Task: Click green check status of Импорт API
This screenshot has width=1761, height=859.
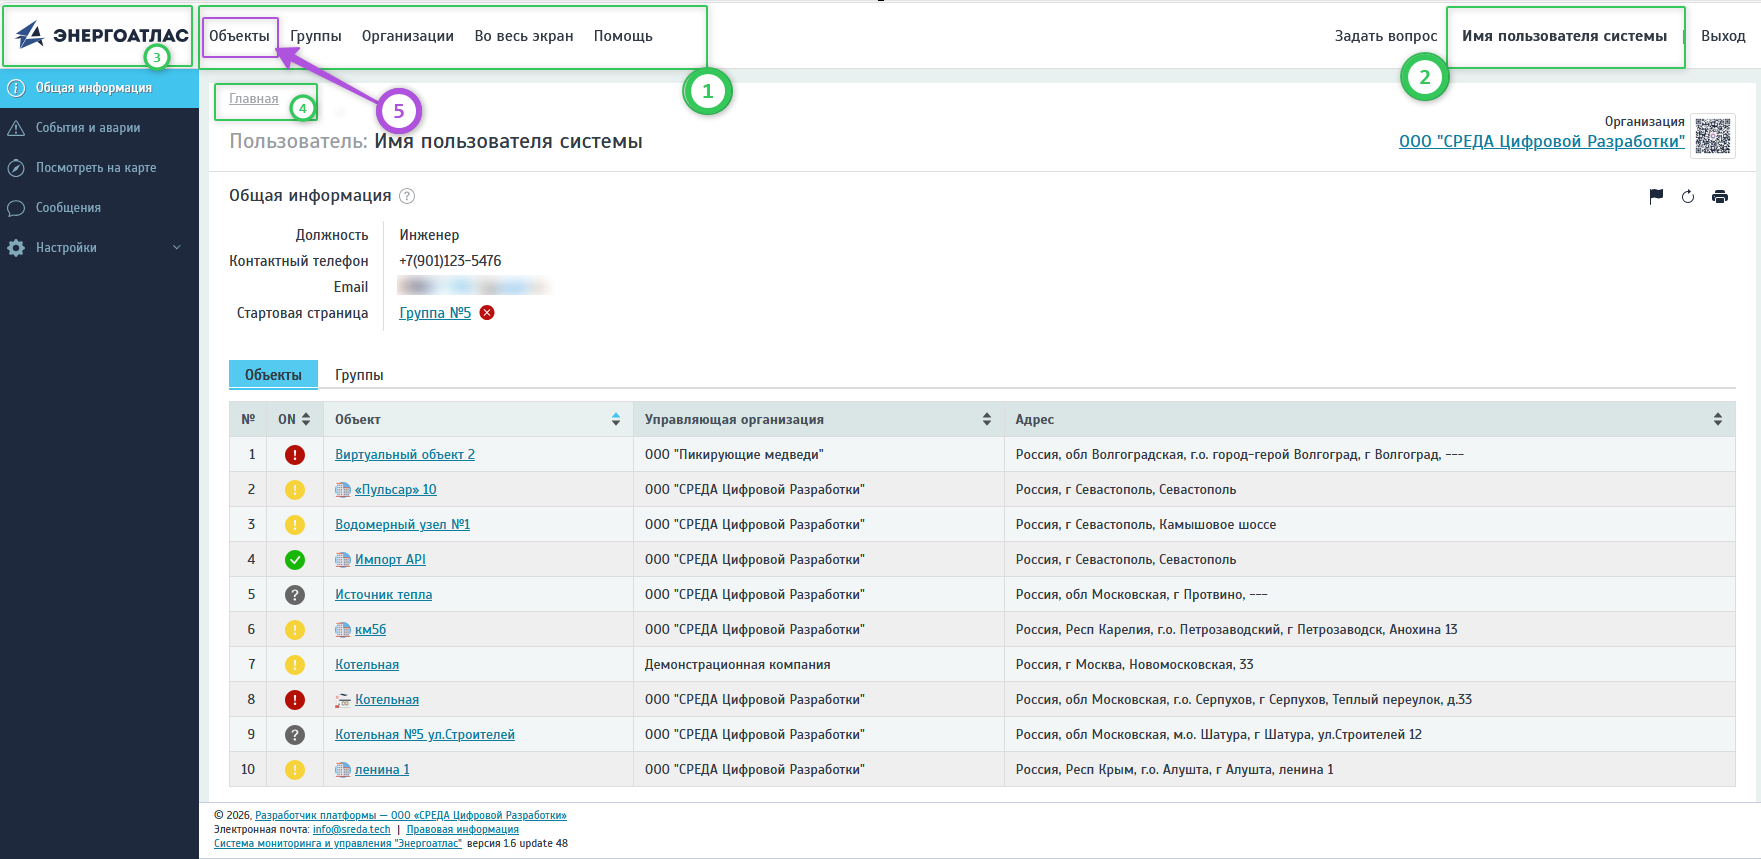Action: (x=295, y=560)
